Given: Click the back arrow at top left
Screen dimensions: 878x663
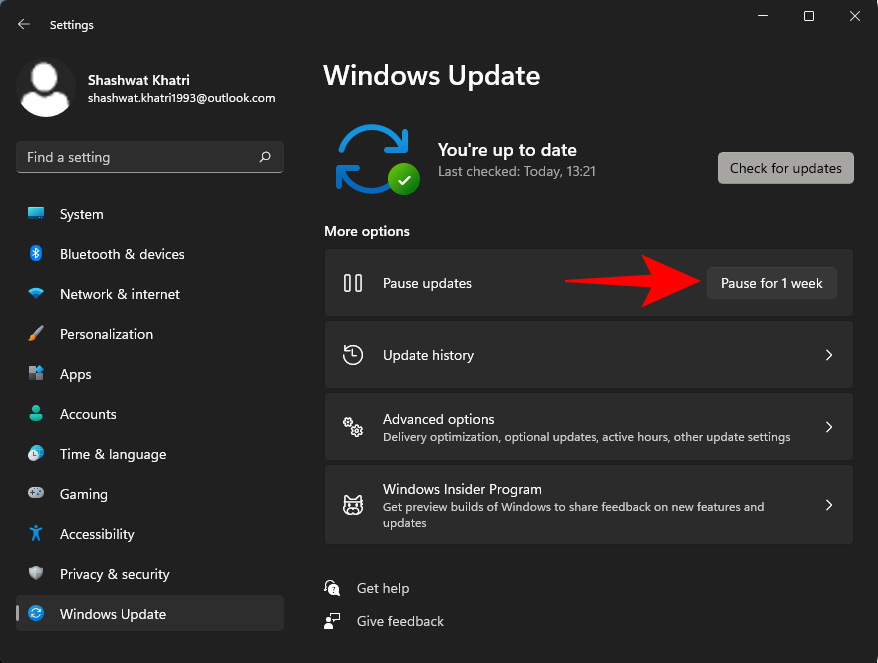Looking at the screenshot, I should tap(22, 24).
